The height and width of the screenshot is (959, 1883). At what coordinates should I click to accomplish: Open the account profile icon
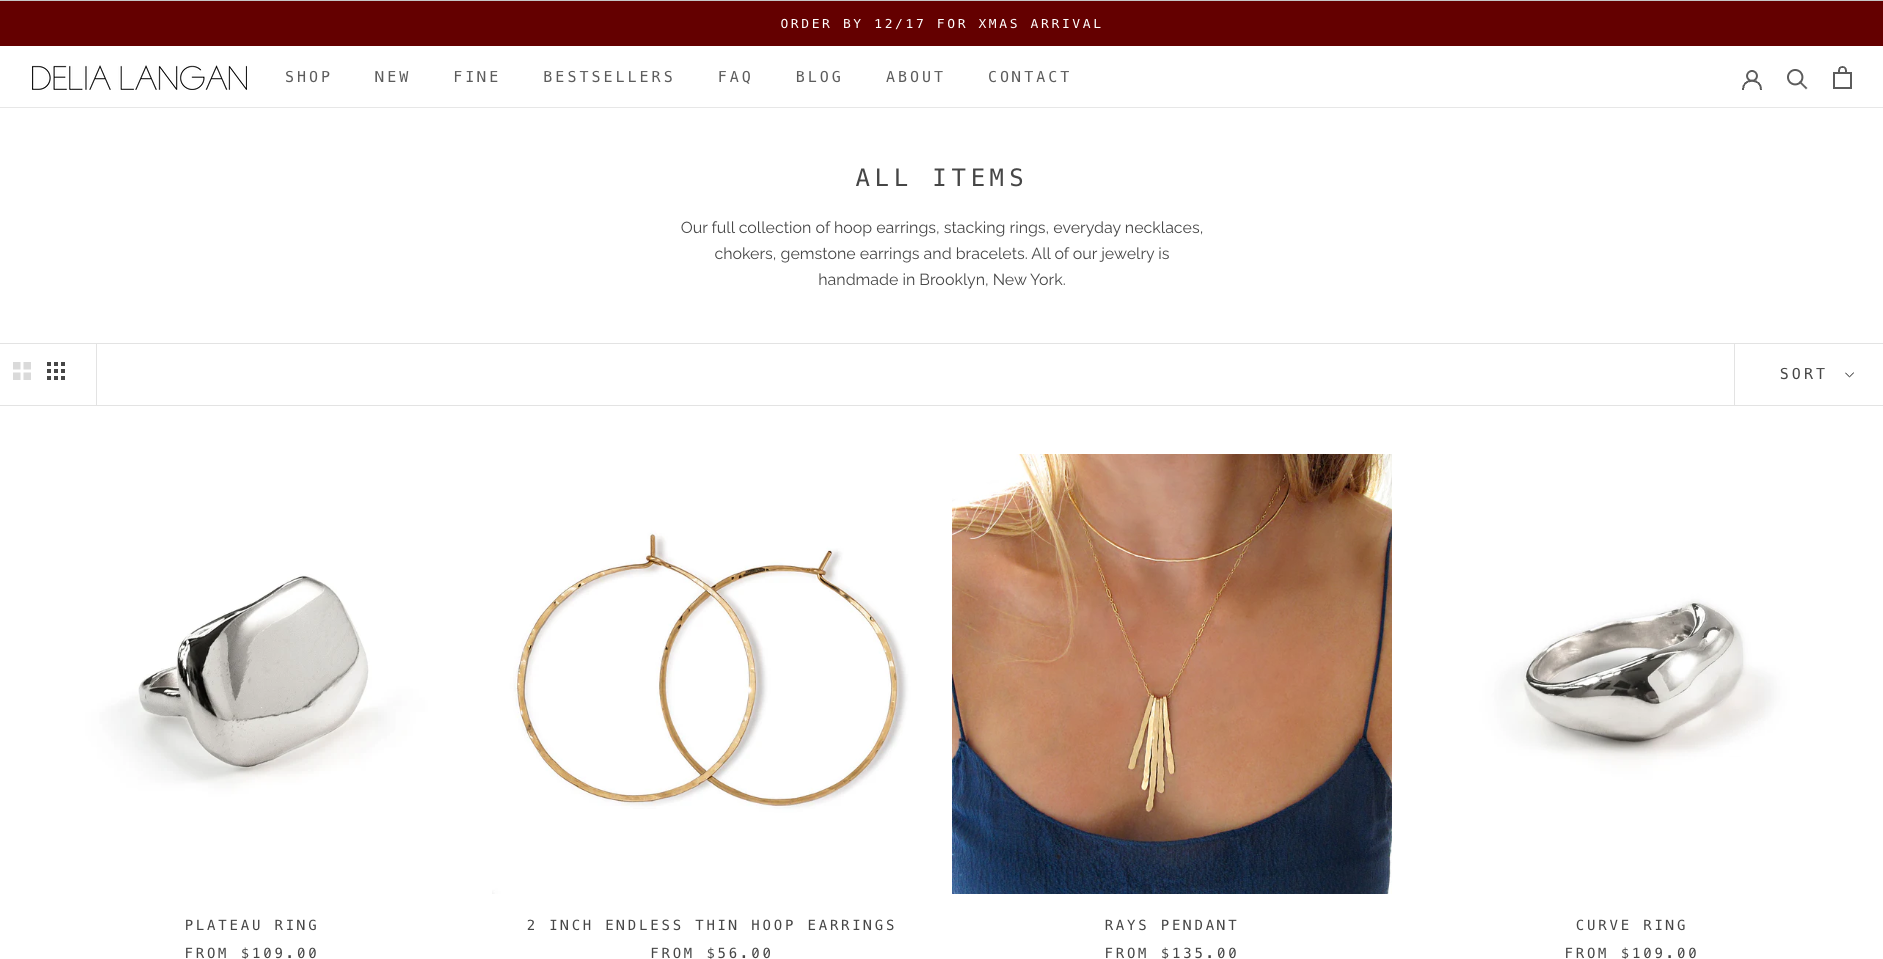[1751, 79]
